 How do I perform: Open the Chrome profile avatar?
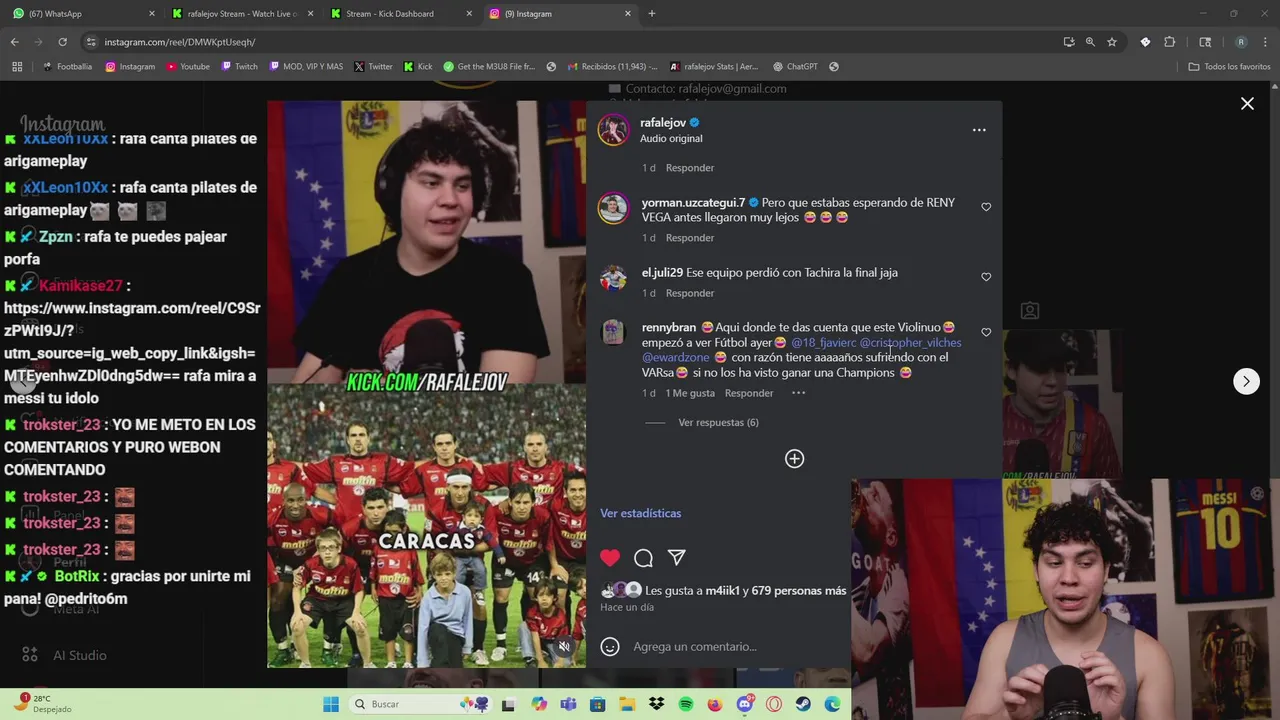1241,42
